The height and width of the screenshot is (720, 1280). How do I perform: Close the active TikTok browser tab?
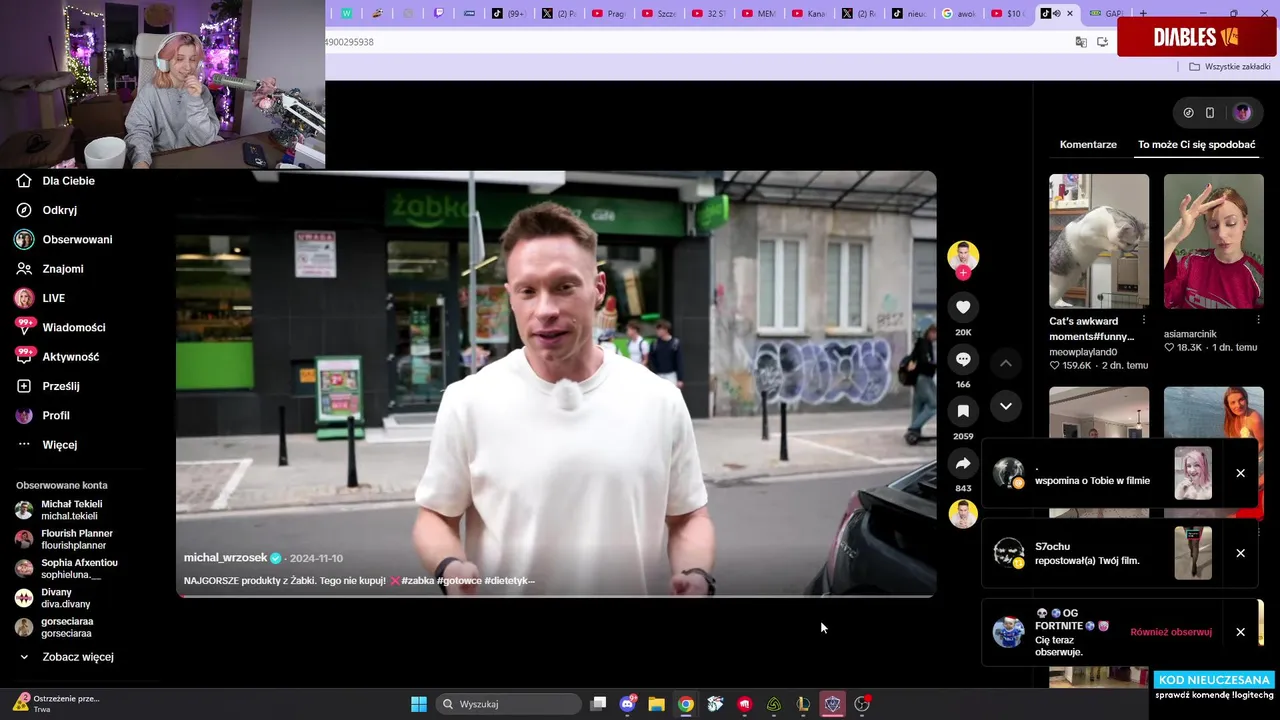1070,14
